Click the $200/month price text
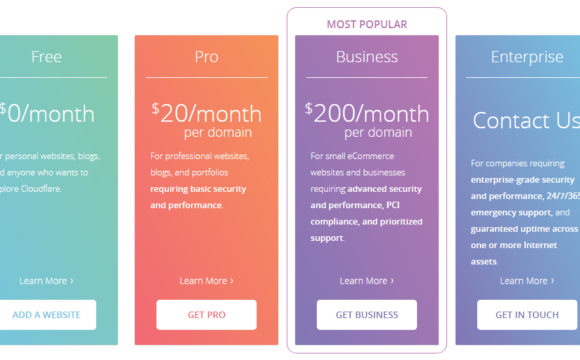This screenshot has height=360, width=580. (x=367, y=113)
